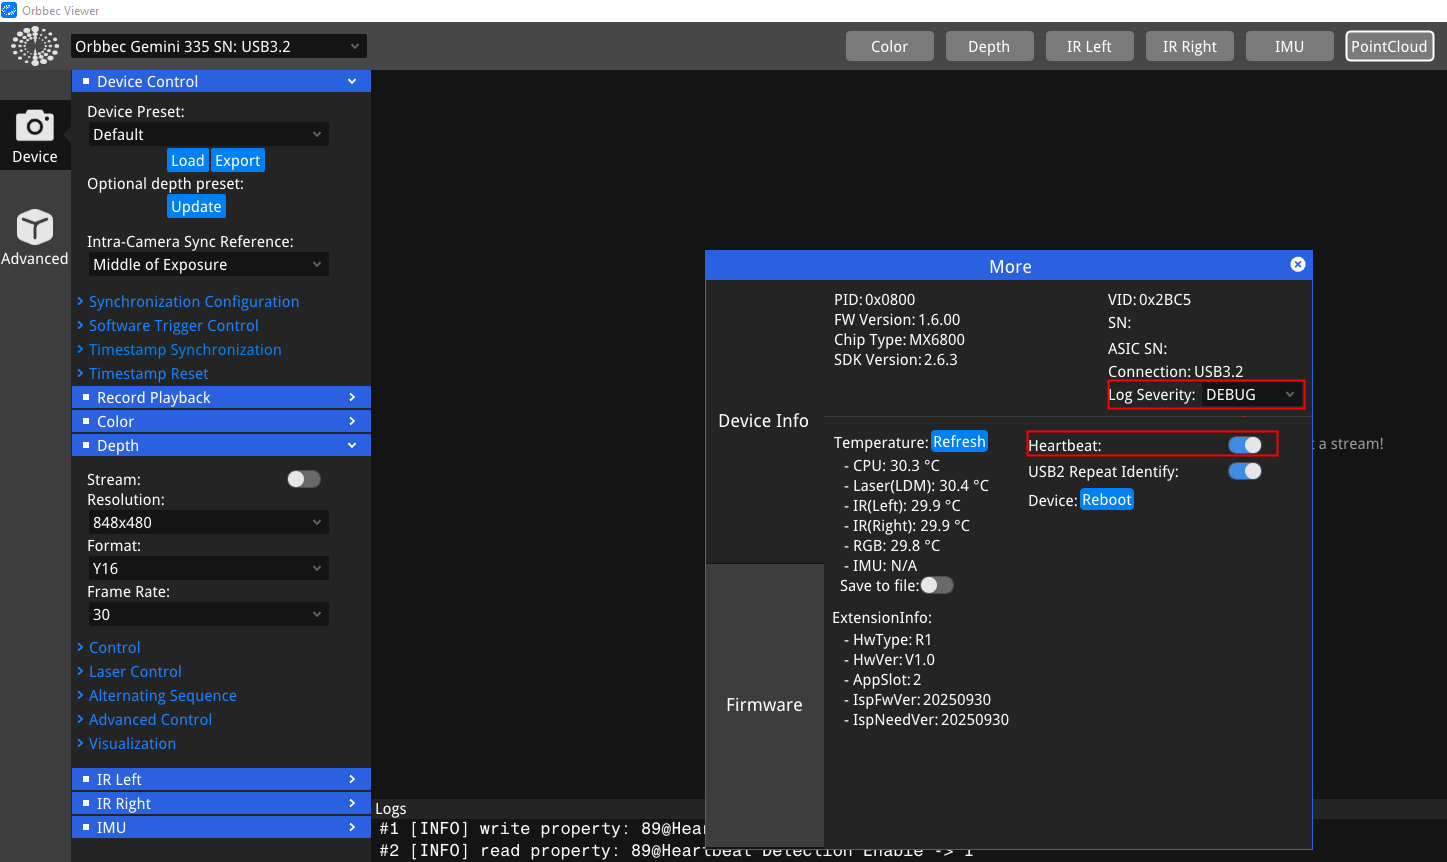Image resolution: width=1447 pixels, height=862 pixels.
Task: Toggle the Depth stream switch
Action: [303, 479]
